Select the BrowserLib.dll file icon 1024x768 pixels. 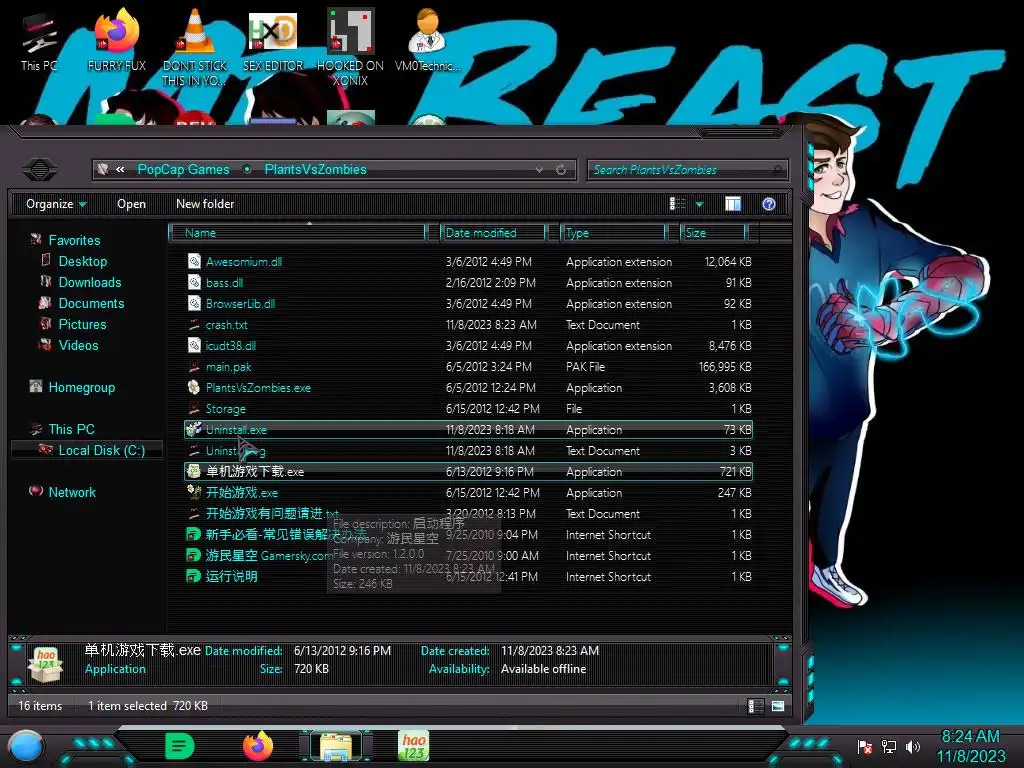click(194, 303)
